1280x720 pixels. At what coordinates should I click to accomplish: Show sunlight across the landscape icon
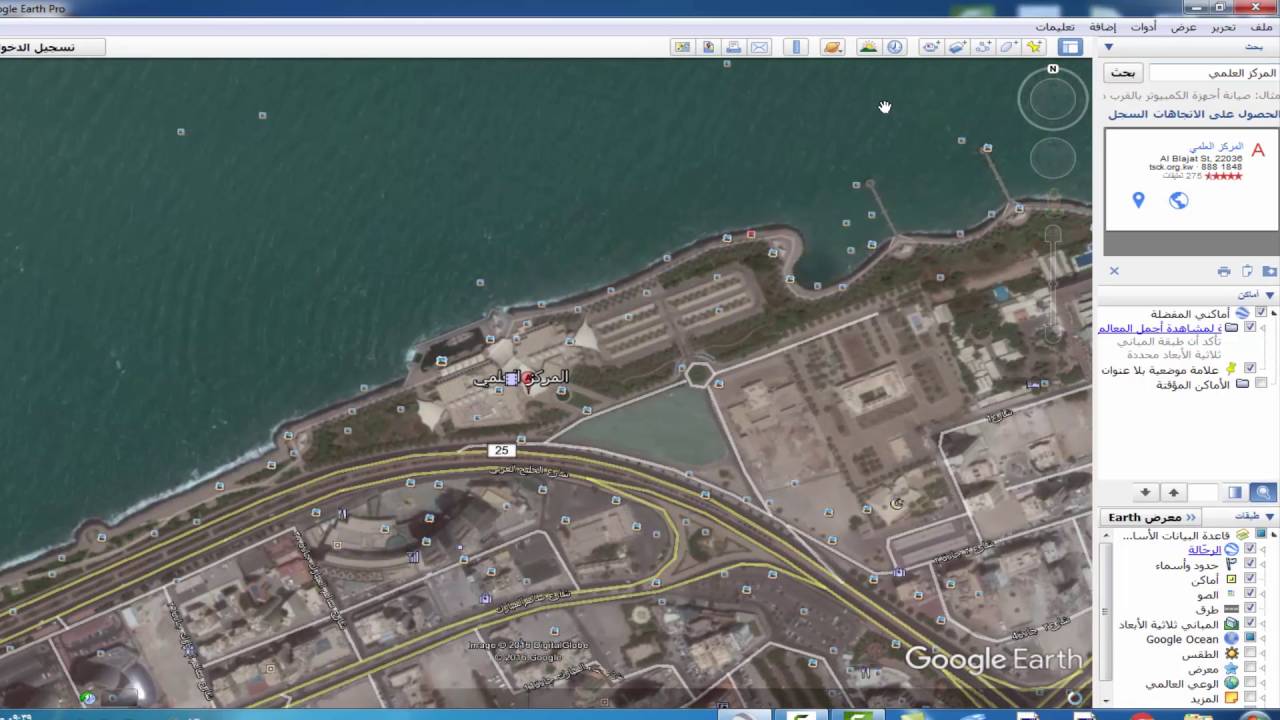click(x=868, y=47)
